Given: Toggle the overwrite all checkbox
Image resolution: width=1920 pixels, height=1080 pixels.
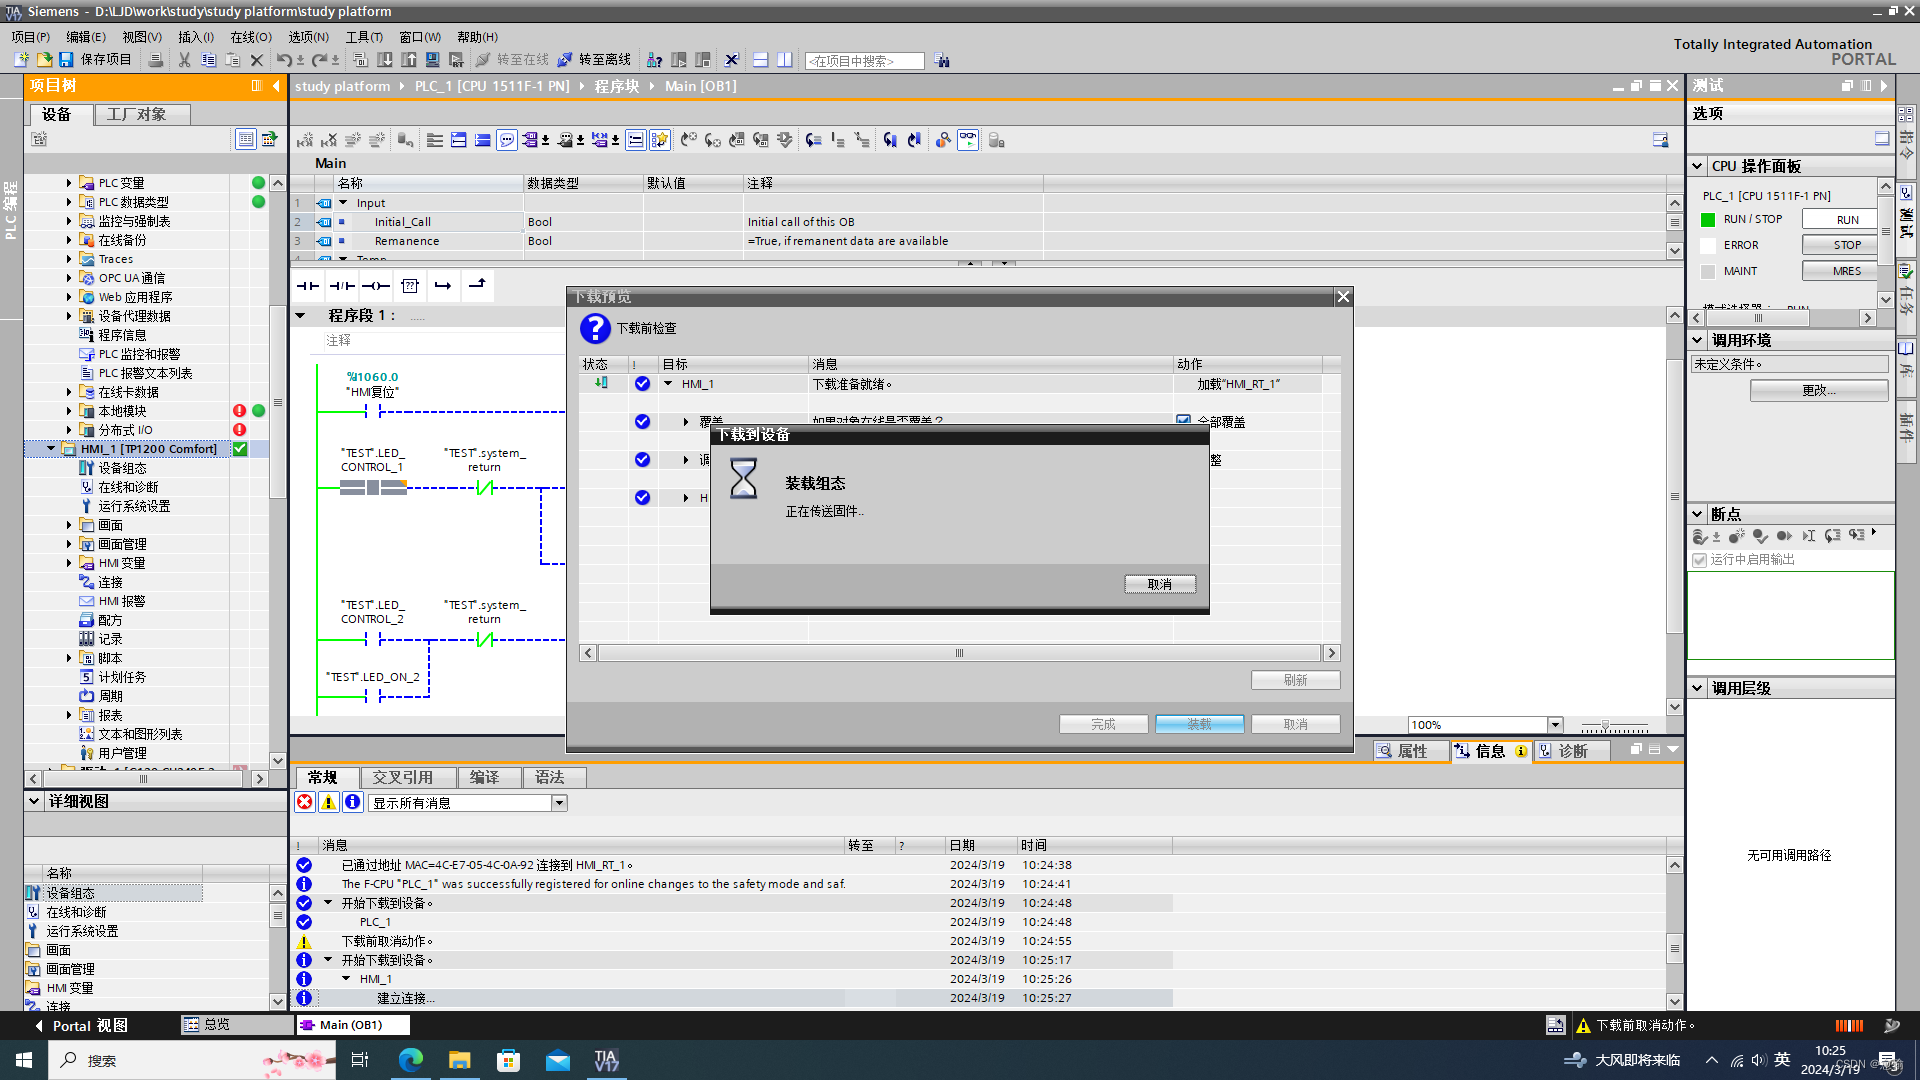Looking at the screenshot, I should pos(1183,421).
